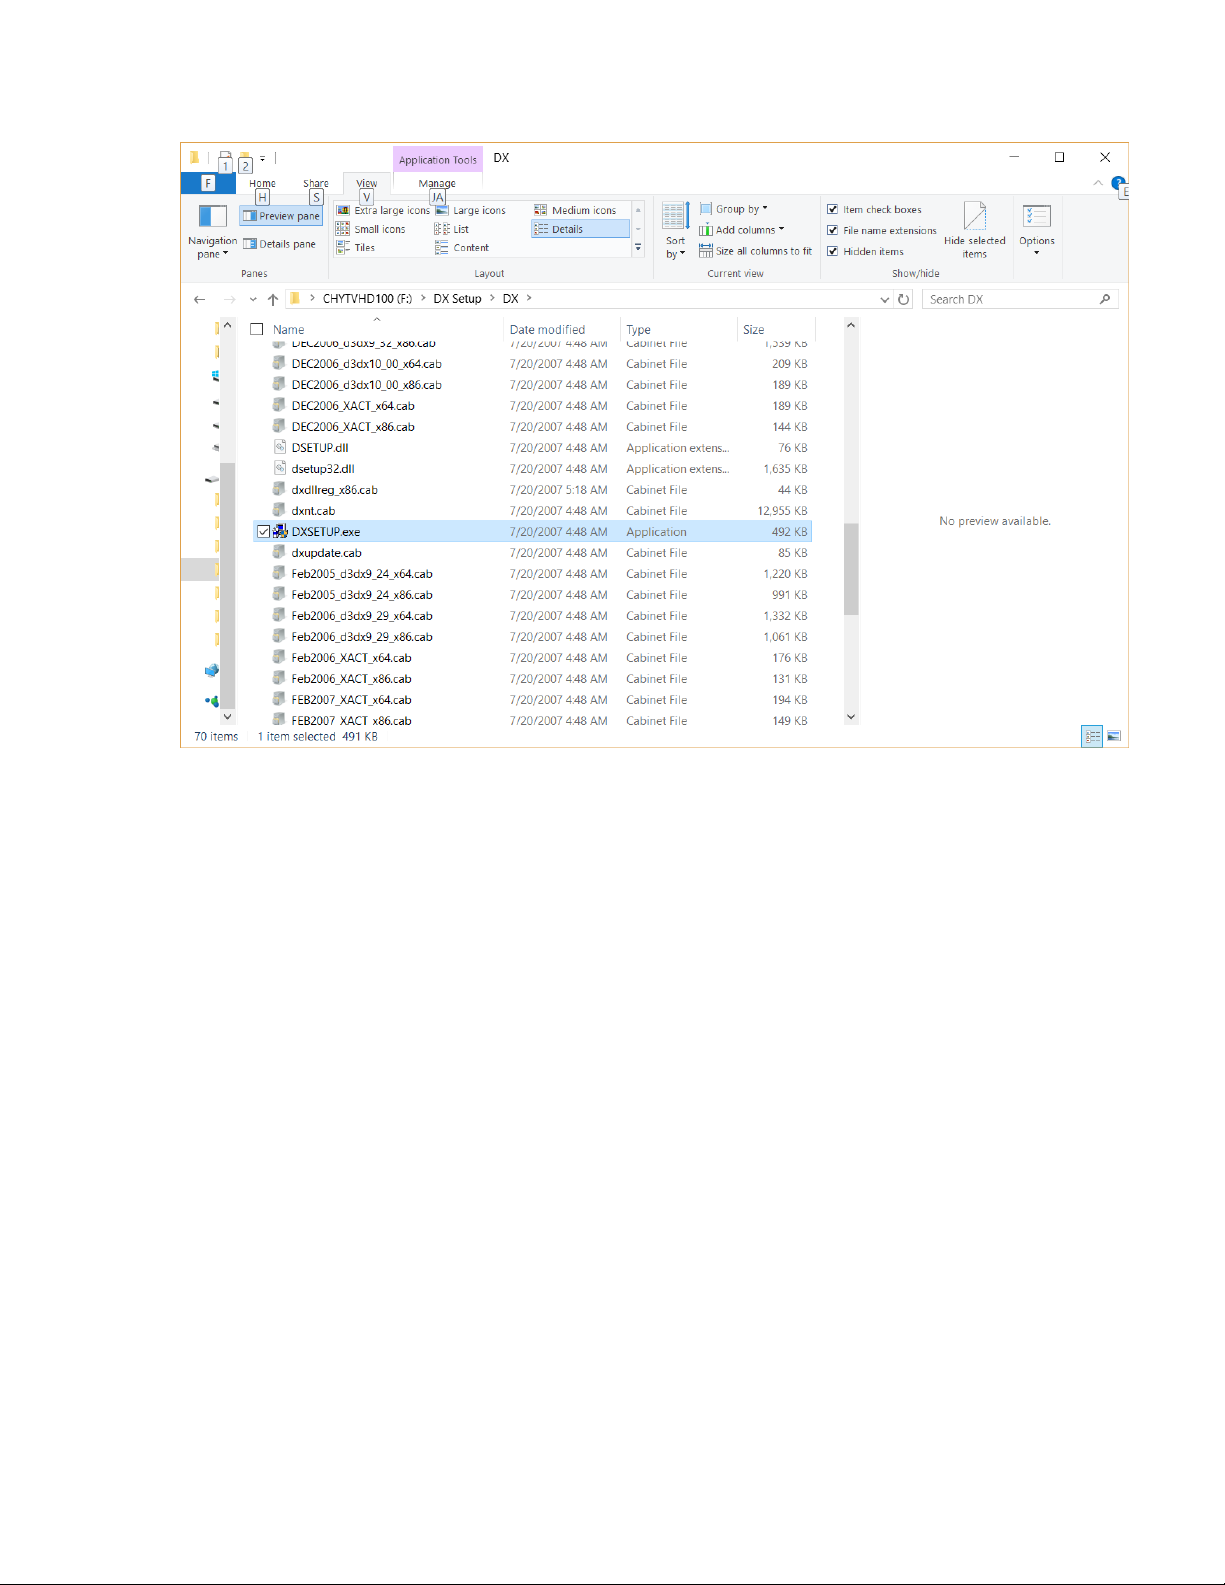Expand the address bar history dropdown
This screenshot has width=1225, height=1585.
pos(884,299)
